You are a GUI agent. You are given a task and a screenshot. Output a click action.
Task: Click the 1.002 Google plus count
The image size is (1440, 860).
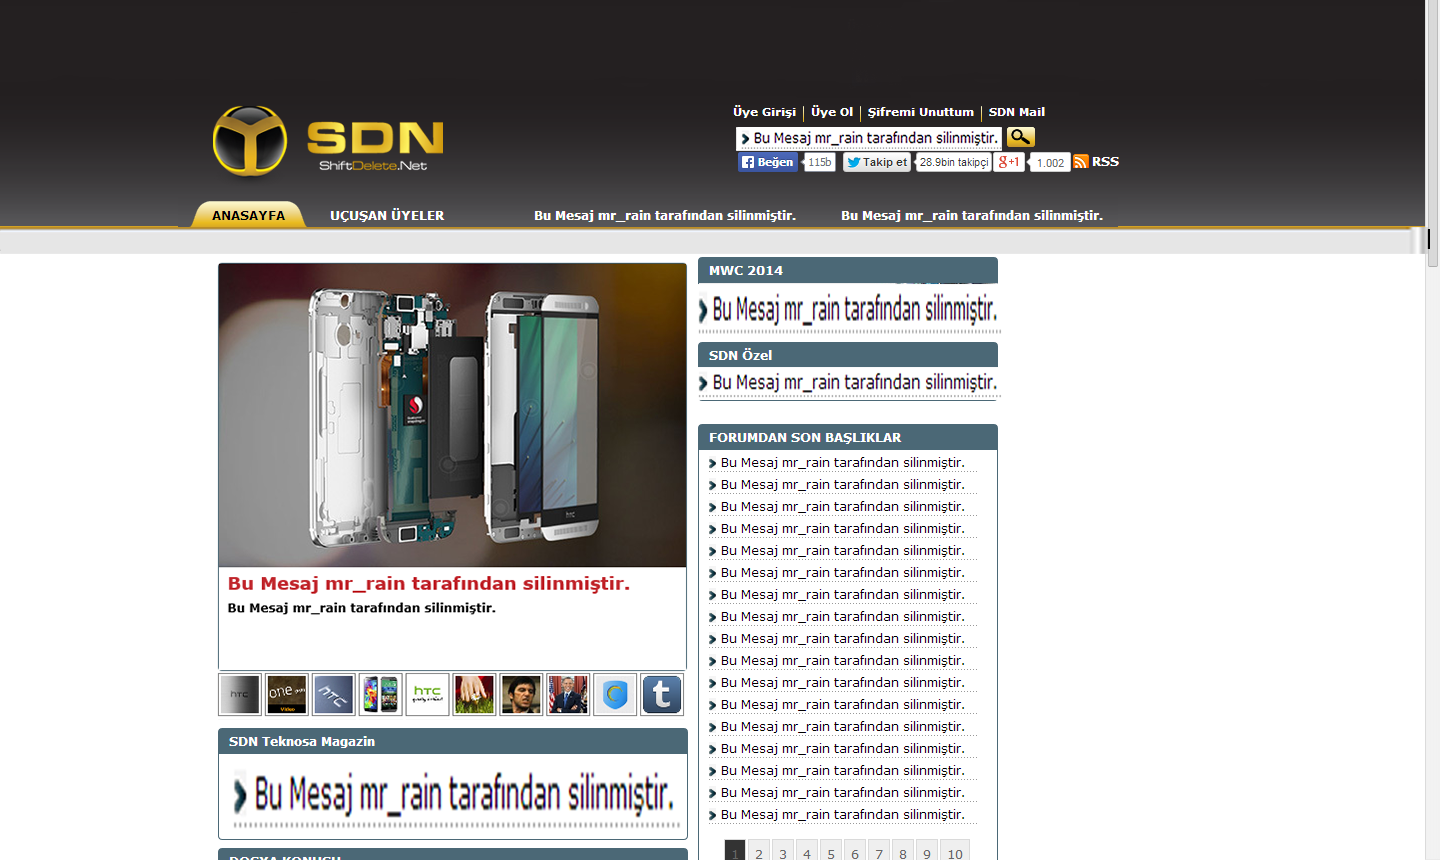tap(1050, 163)
